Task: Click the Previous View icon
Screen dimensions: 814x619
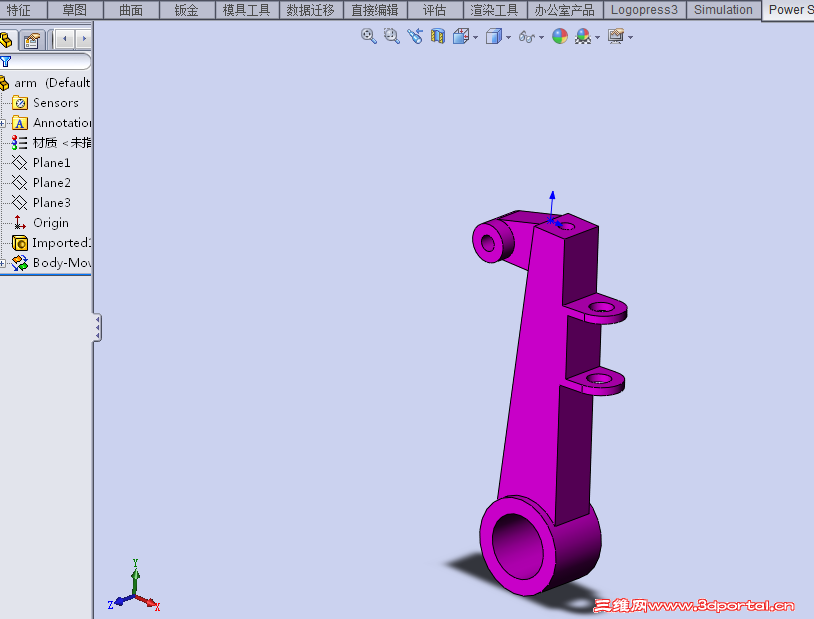Action: tap(415, 36)
